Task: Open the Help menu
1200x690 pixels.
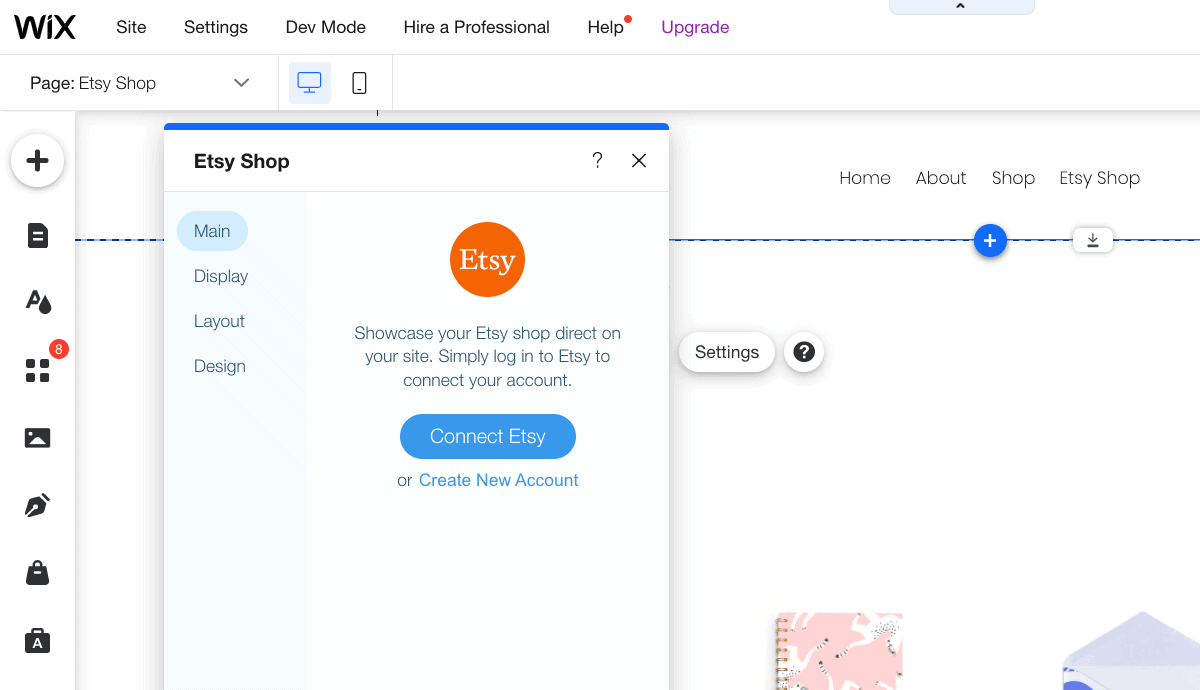Action: coord(606,27)
